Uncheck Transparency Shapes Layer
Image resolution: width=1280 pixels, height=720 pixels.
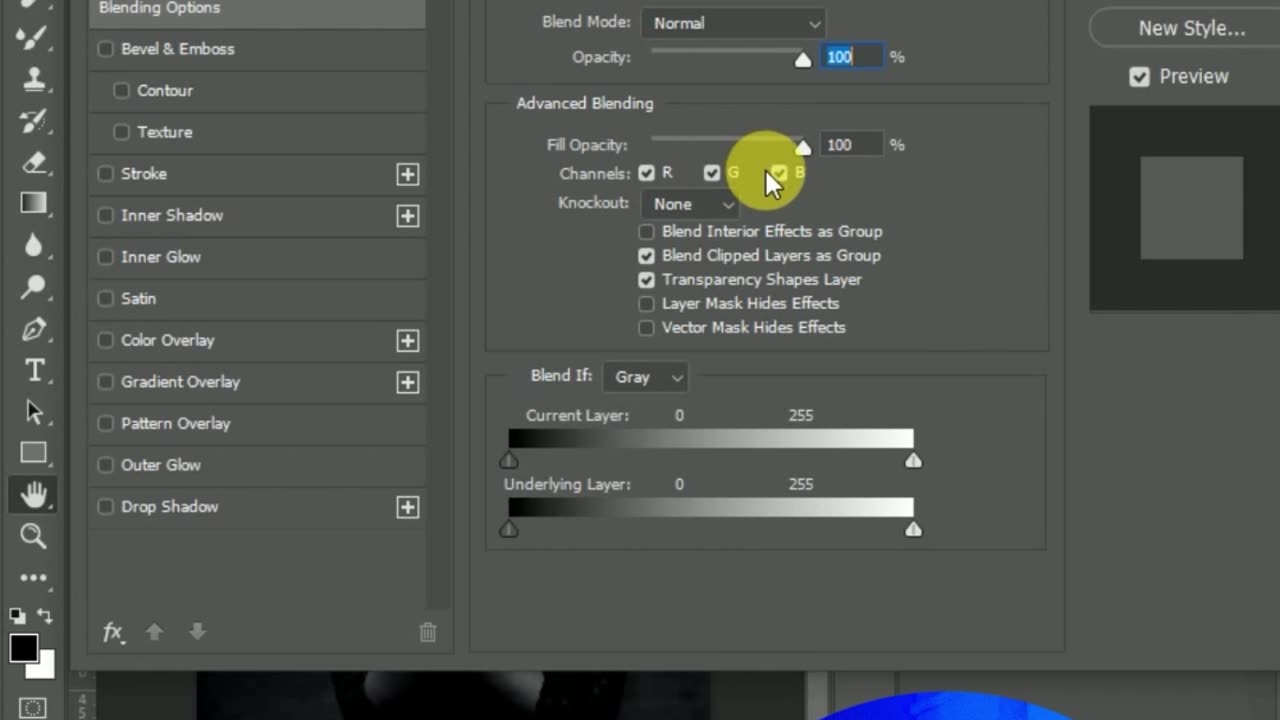(x=646, y=279)
